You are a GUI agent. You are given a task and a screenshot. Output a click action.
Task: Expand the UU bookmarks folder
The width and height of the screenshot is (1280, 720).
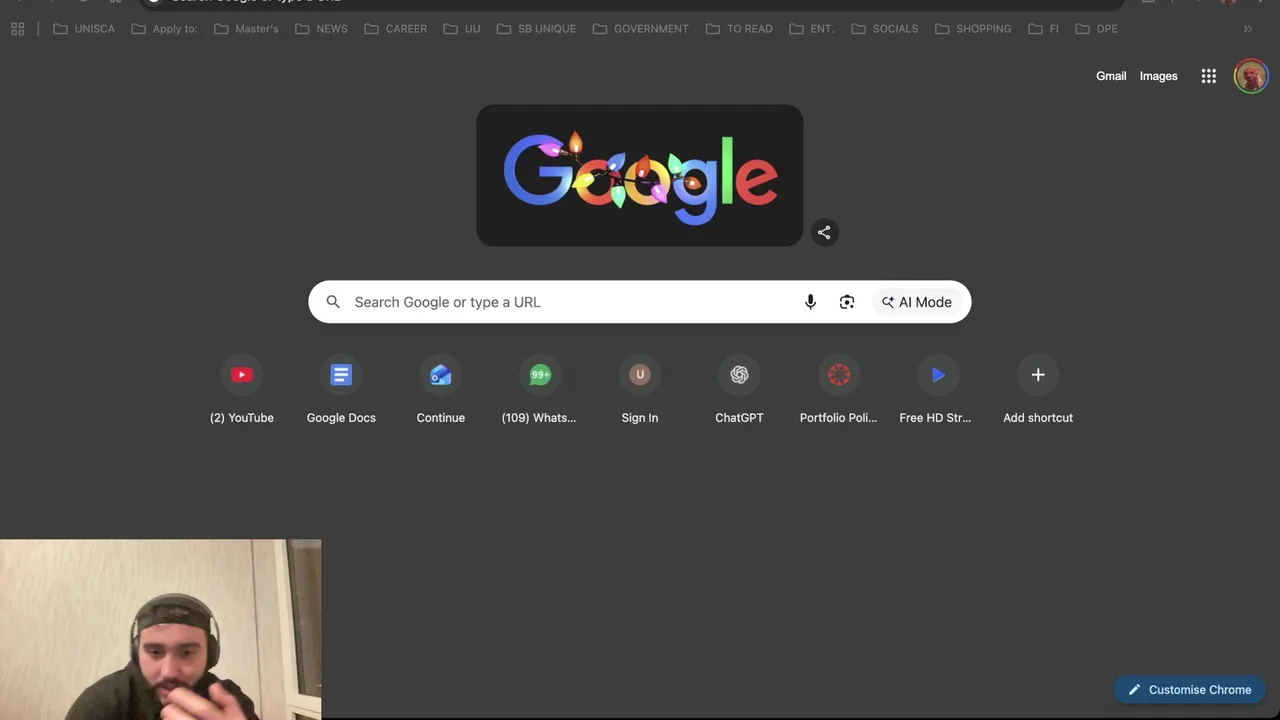(x=463, y=29)
